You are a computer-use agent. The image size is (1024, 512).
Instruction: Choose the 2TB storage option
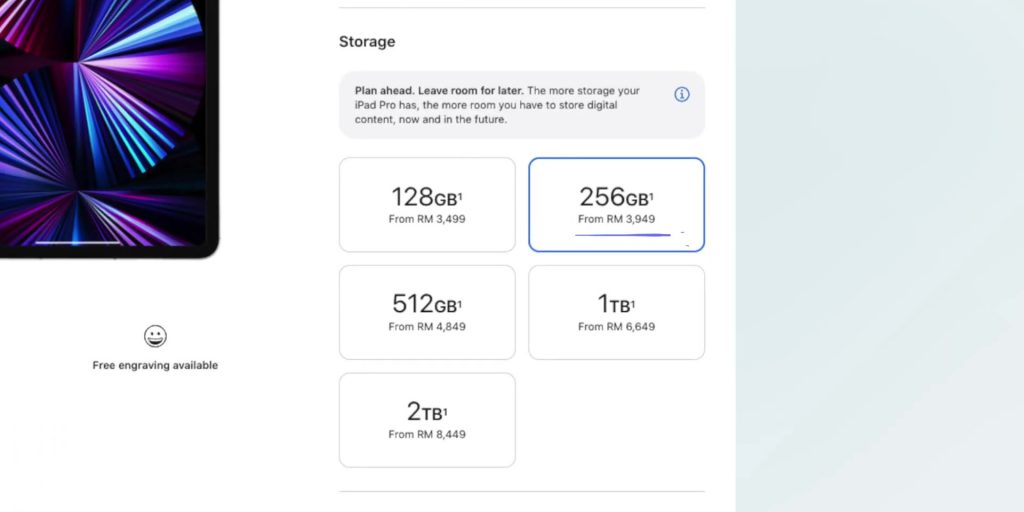(427, 420)
